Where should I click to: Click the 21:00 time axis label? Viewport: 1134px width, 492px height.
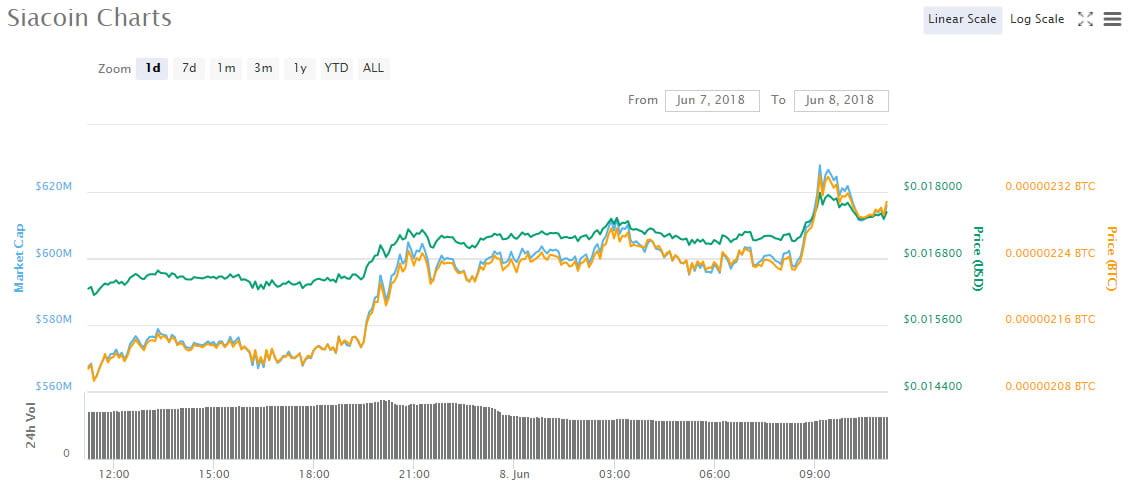(414, 475)
